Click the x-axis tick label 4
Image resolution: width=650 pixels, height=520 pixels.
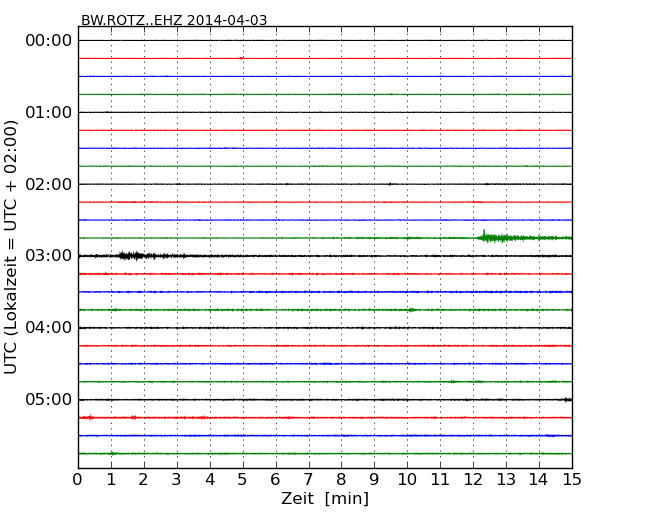coord(210,480)
